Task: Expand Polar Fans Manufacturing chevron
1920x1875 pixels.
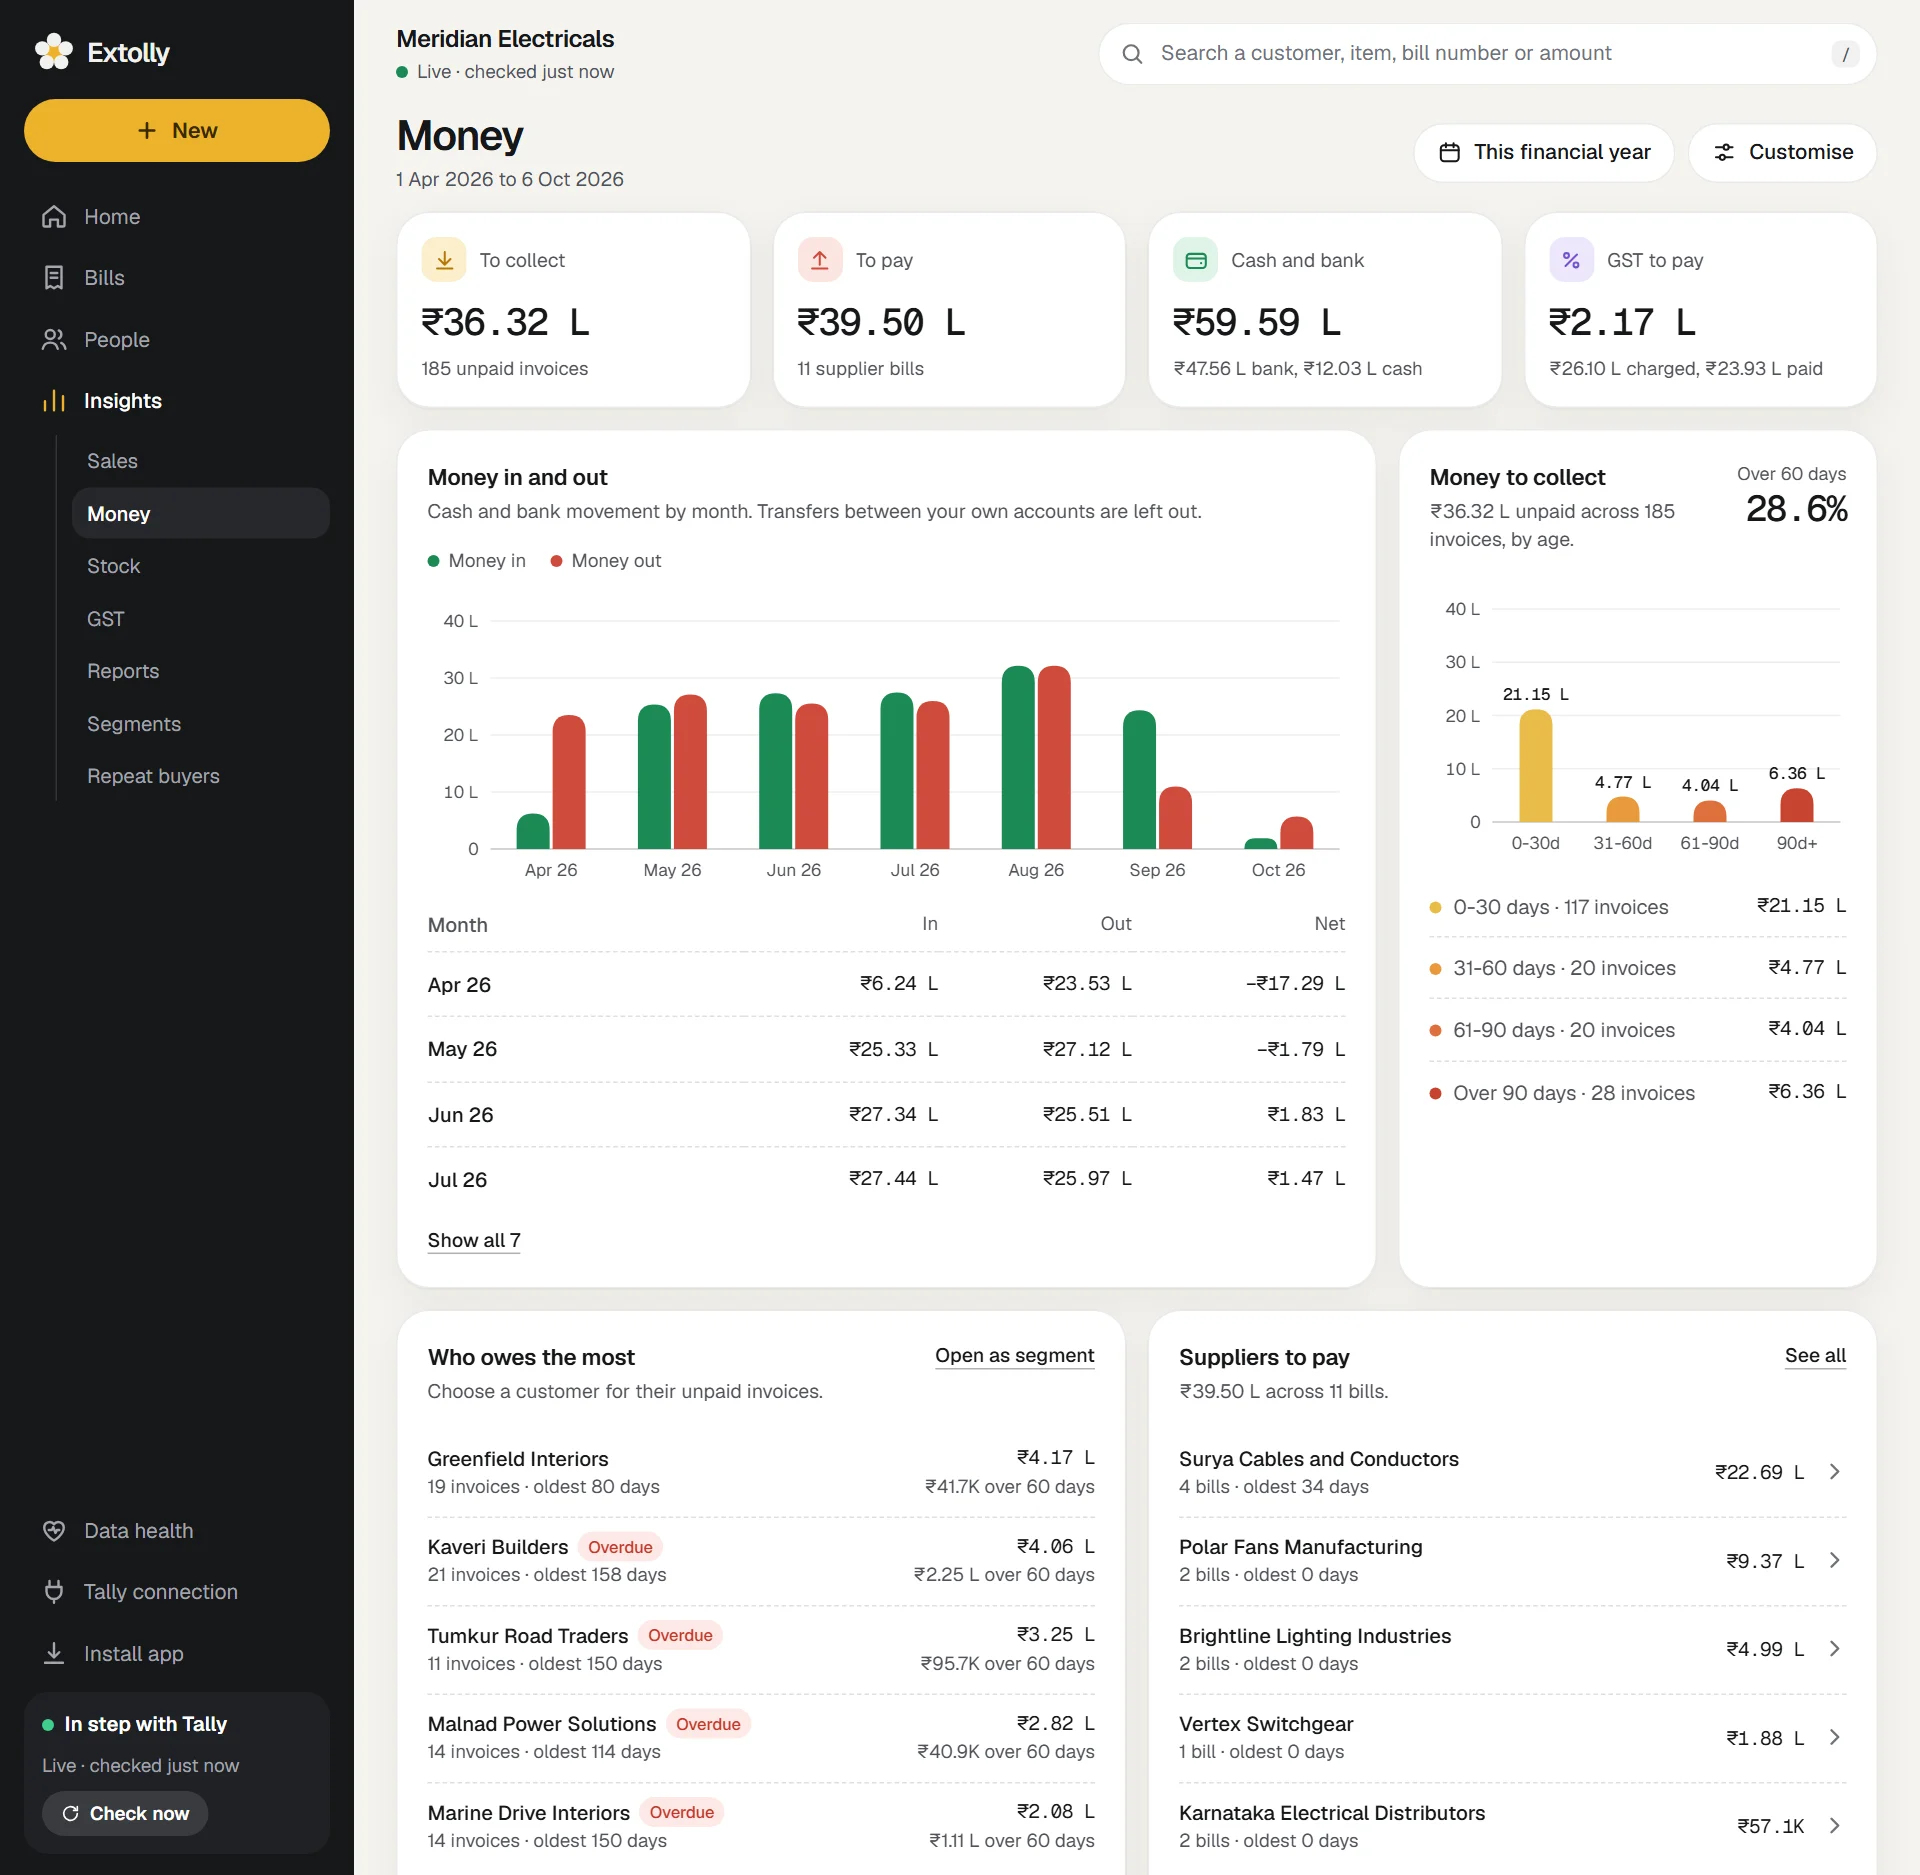Action: click(x=1835, y=1561)
